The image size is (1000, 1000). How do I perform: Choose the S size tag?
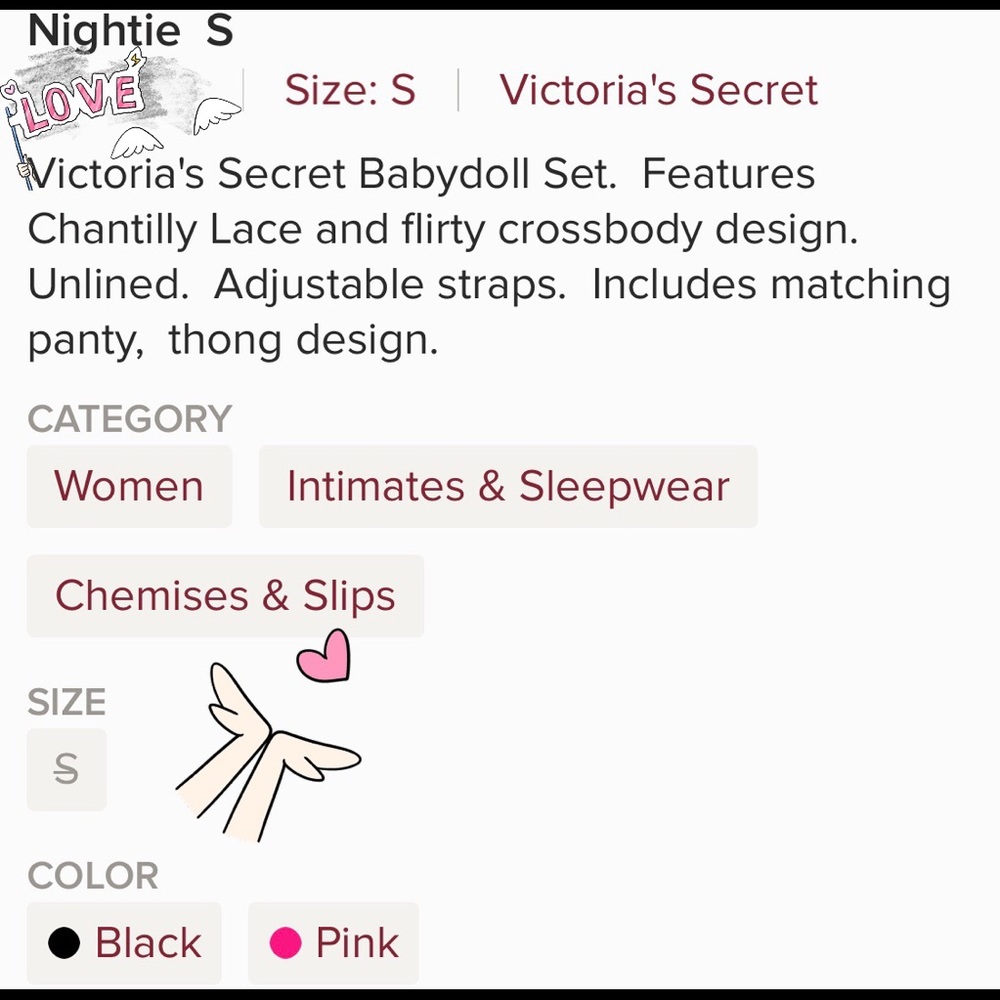point(66,769)
